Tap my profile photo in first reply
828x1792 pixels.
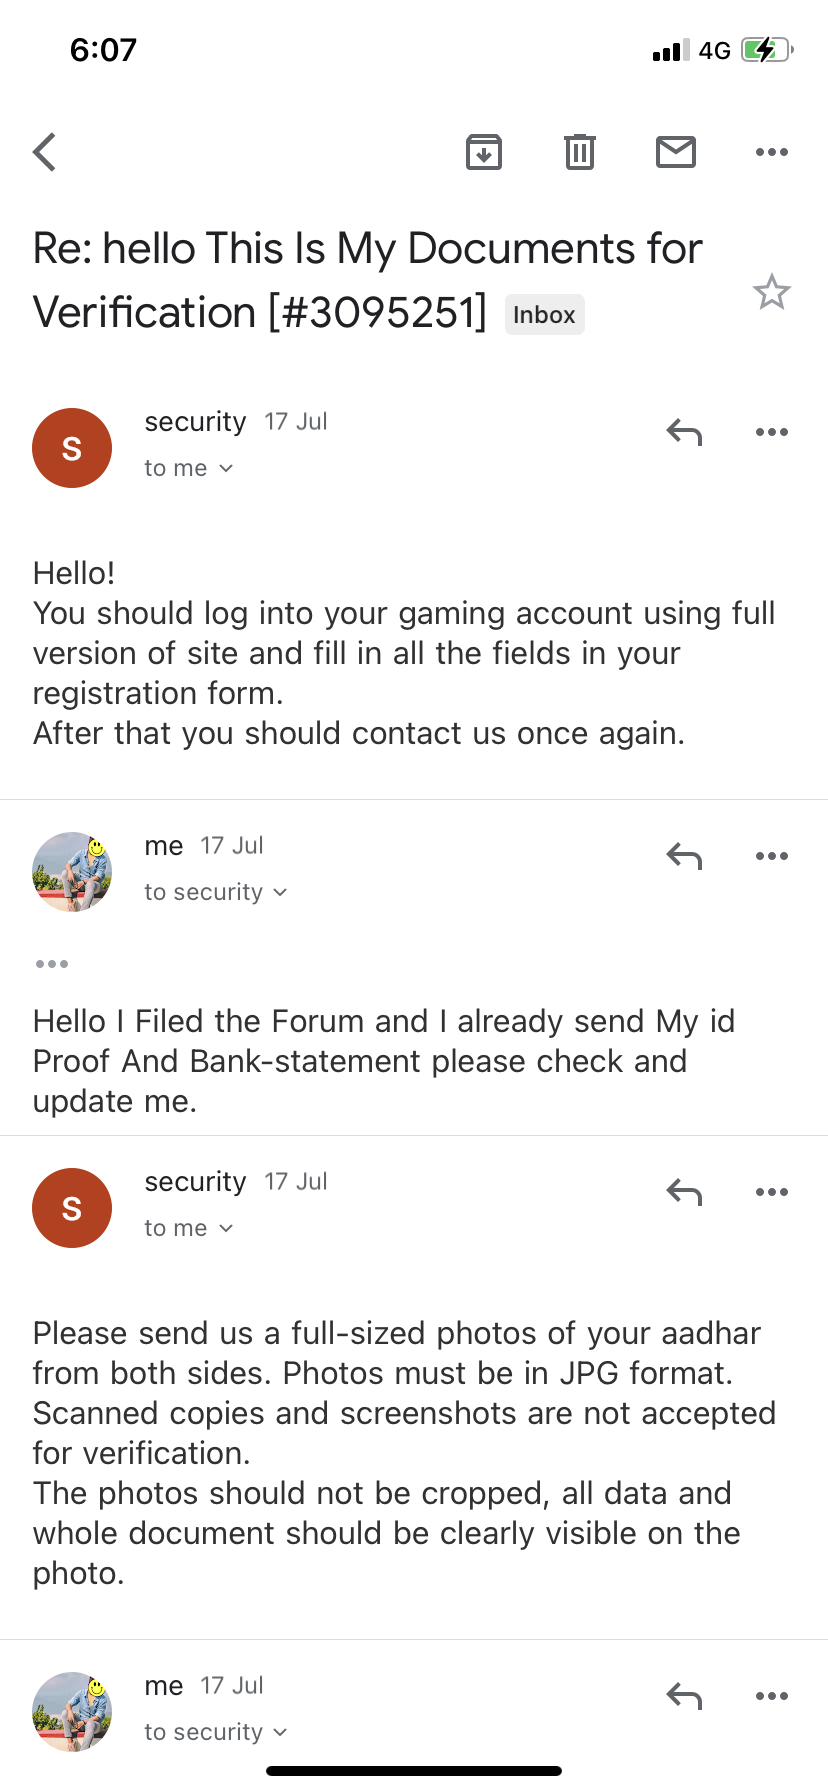coord(72,872)
